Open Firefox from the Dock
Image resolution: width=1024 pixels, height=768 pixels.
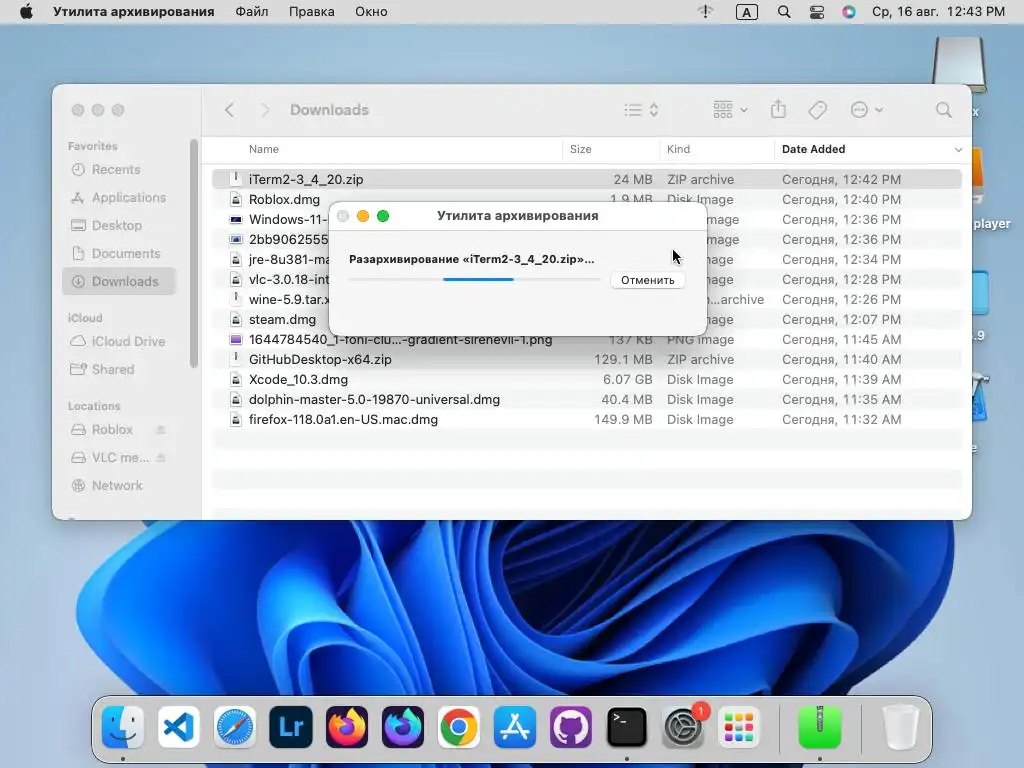[x=347, y=726]
